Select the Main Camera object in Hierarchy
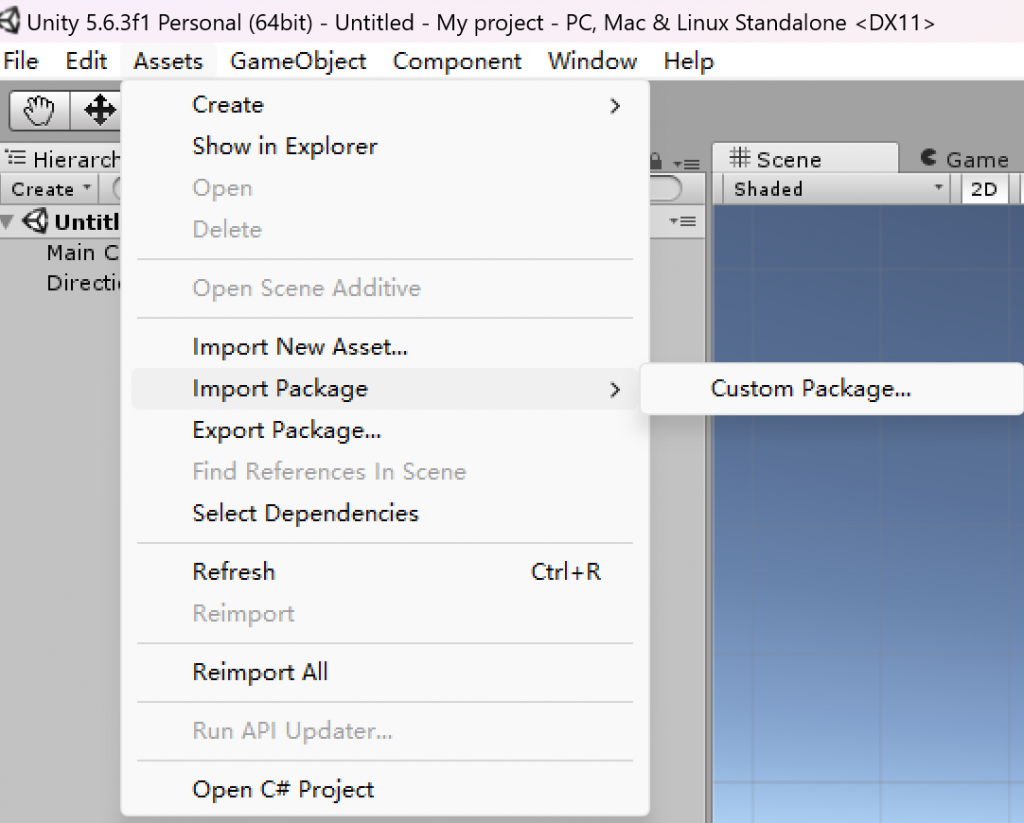This screenshot has width=1024, height=823. pos(82,253)
